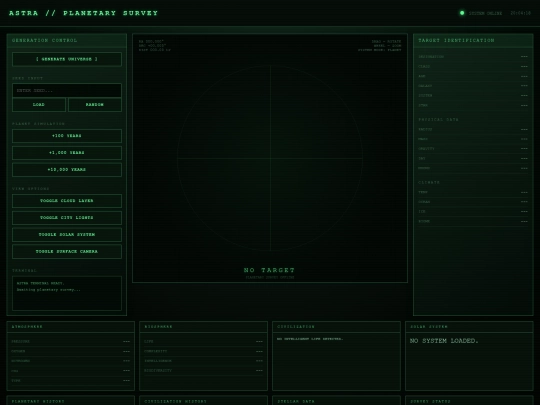Click the Life row in Biosphere
The image size is (540, 405).
click(x=204, y=341)
